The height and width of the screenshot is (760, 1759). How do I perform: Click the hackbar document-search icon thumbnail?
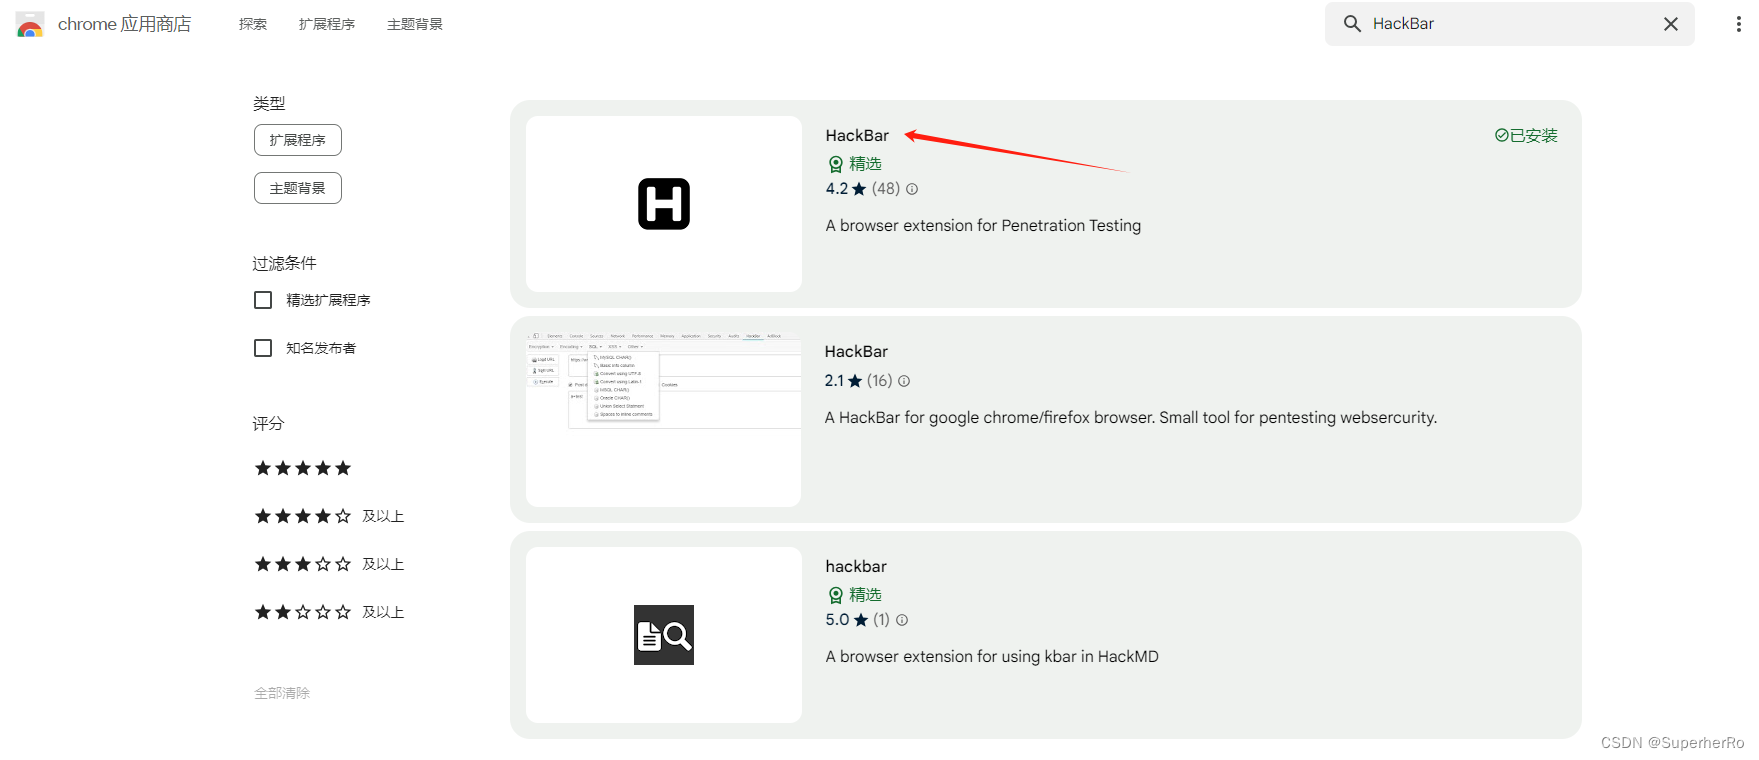(x=664, y=635)
